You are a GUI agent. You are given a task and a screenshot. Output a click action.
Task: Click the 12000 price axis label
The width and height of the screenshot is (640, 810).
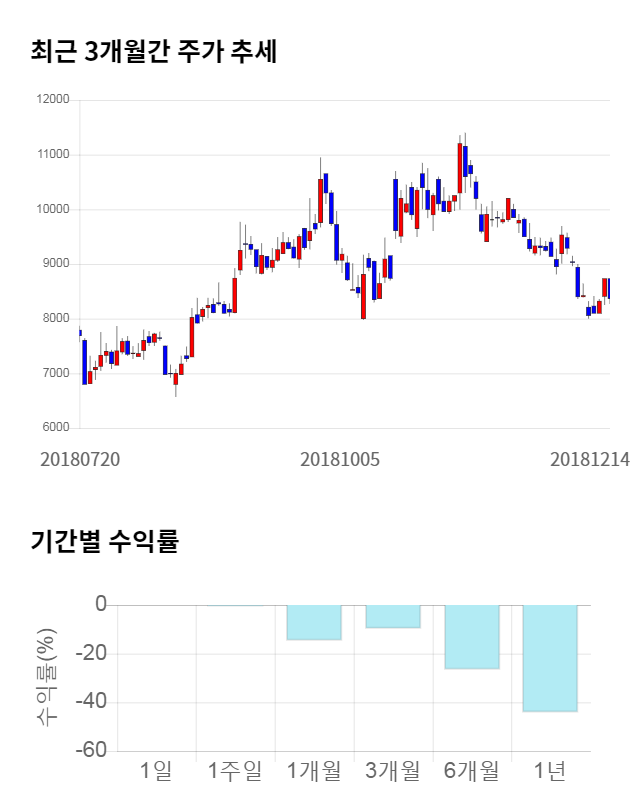click(x=51, y=100)
